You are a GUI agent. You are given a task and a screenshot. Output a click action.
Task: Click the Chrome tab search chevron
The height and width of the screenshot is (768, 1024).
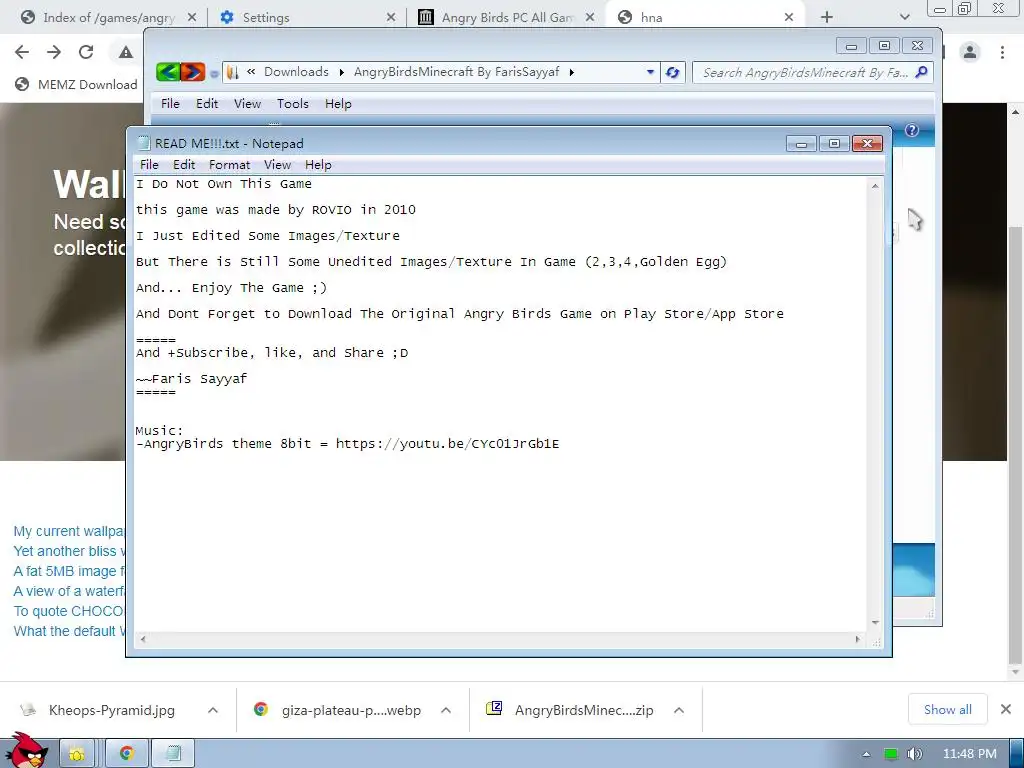[x=904, y=17]
